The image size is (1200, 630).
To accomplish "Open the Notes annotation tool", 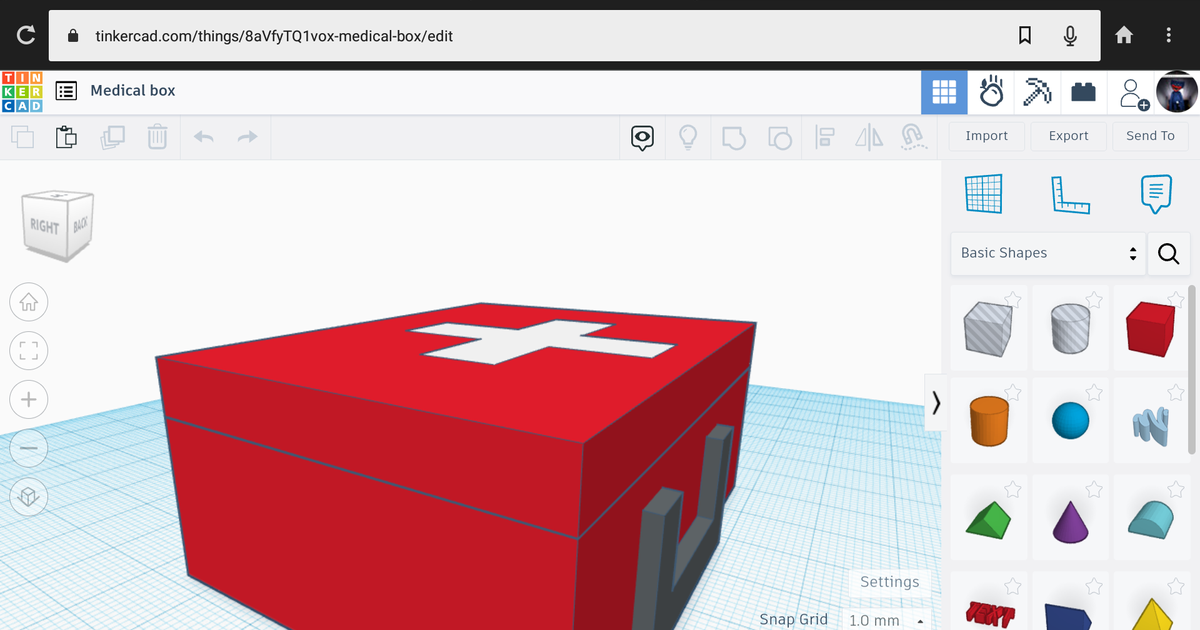I will pyautogui.click(x=1156, y=194).
